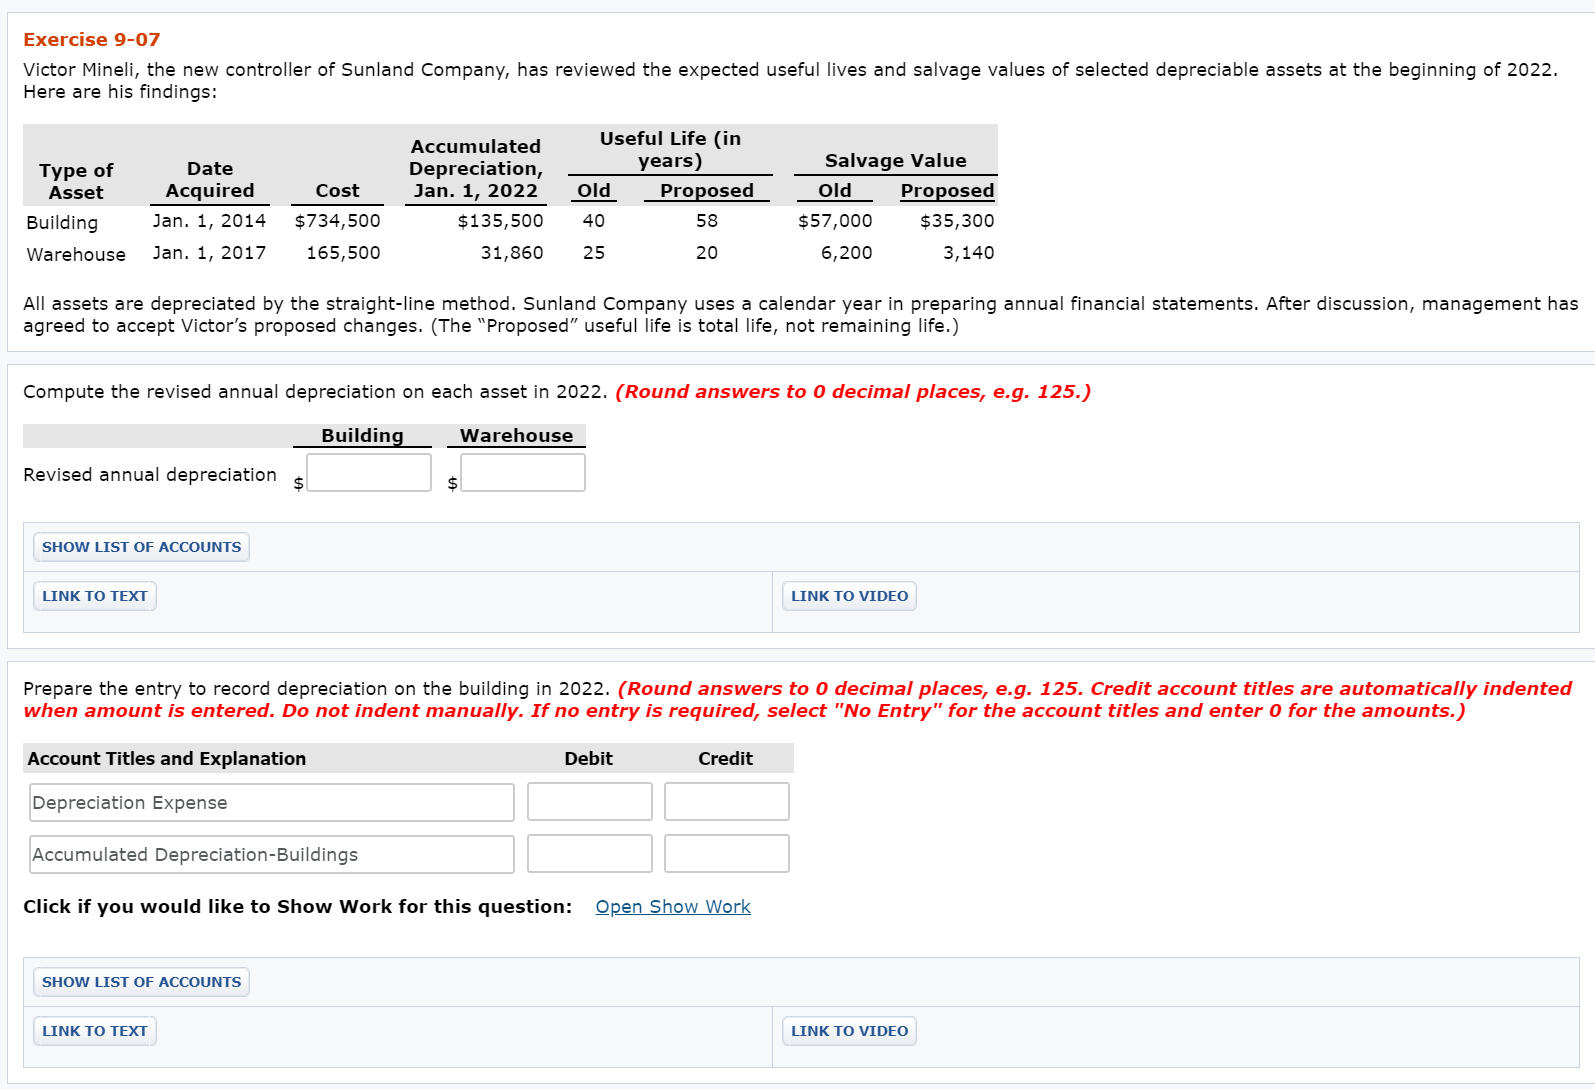The height and width of the screenshot is (1089, 1595).
Task: Select Building acquisition date Jan. 1, 2014
Action: [209, 221]
